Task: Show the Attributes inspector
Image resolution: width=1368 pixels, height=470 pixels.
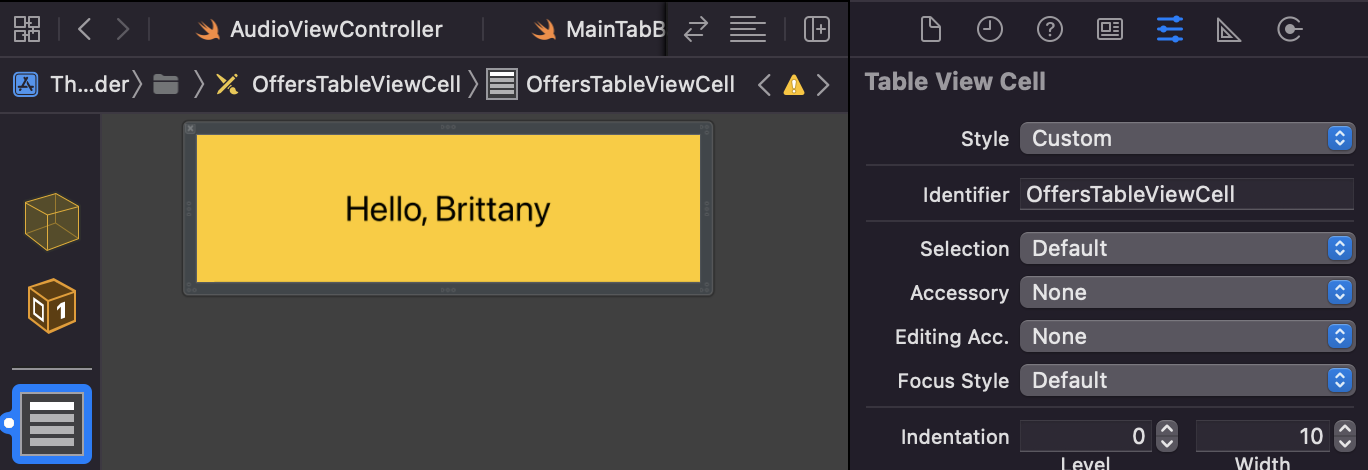Action: point(1169,29)
